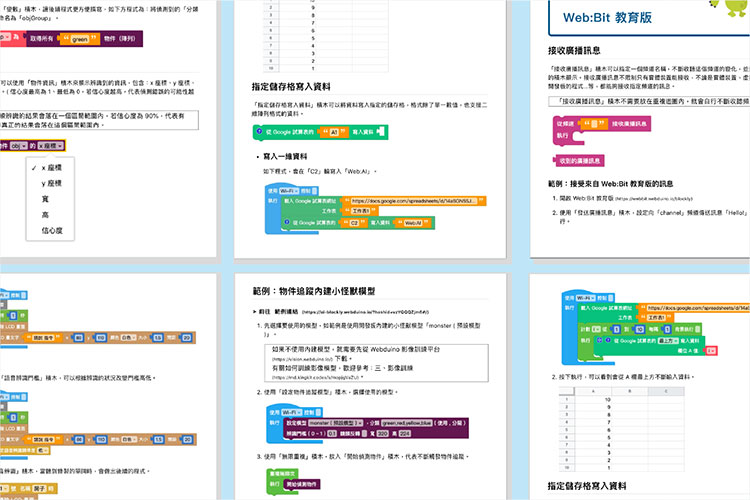Click '範例：物件追蹤內建小怪獸模型' heading
This screenshot has width=750, height=500.
click(x=314, y=291)
